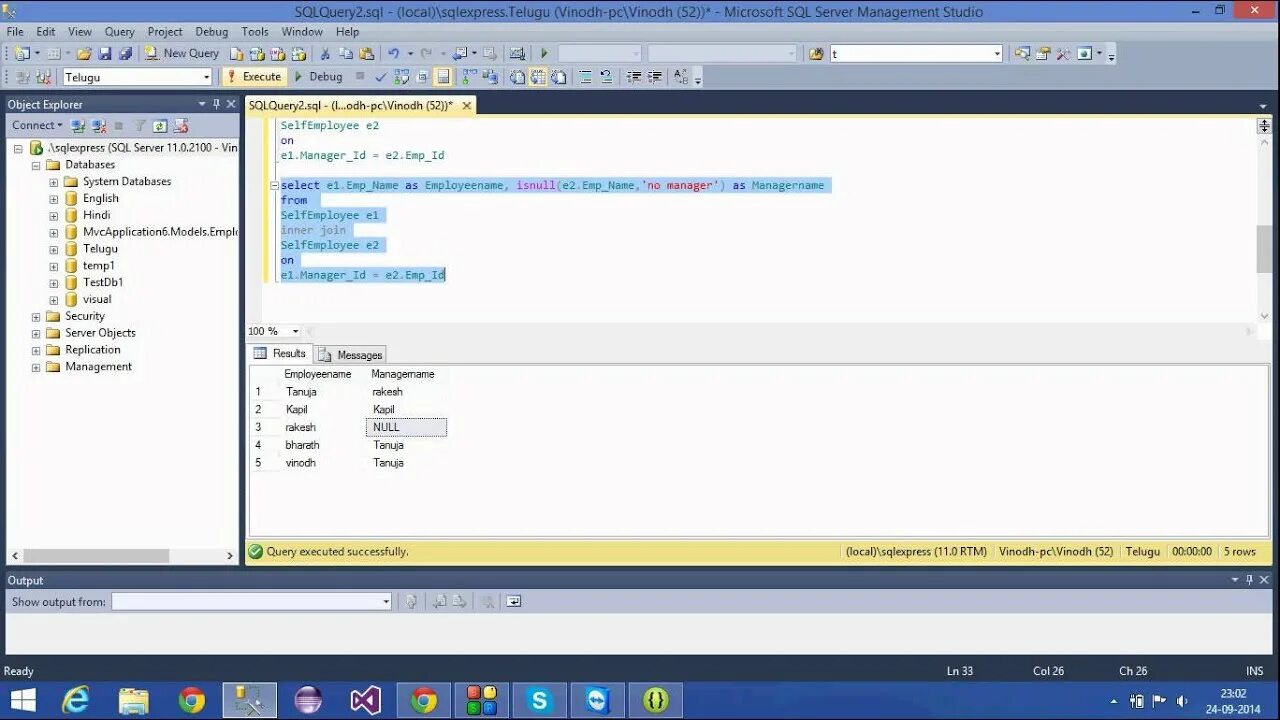The image size is (1280, 720).
Task: Click the green Start play icon
Action: [544, 53]
